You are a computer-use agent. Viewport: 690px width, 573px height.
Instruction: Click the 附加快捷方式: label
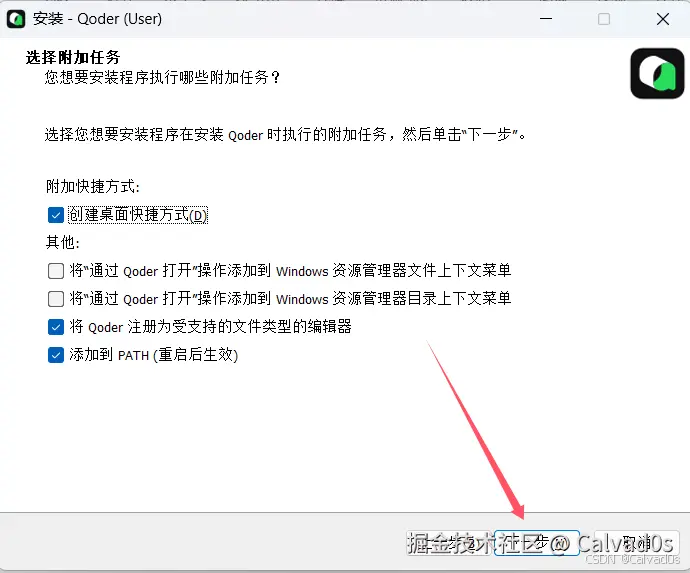tap(93, 187)
